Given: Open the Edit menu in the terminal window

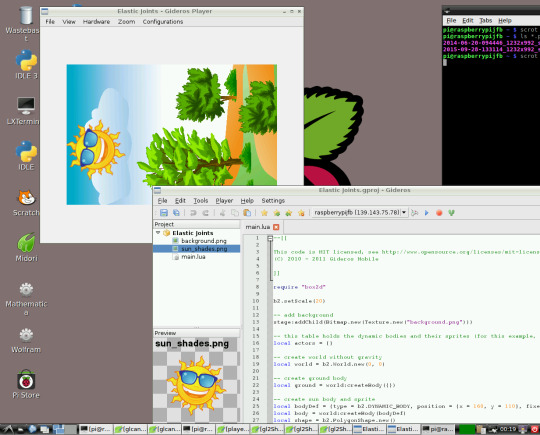Looking at the screenshot, I should [468, 20].
